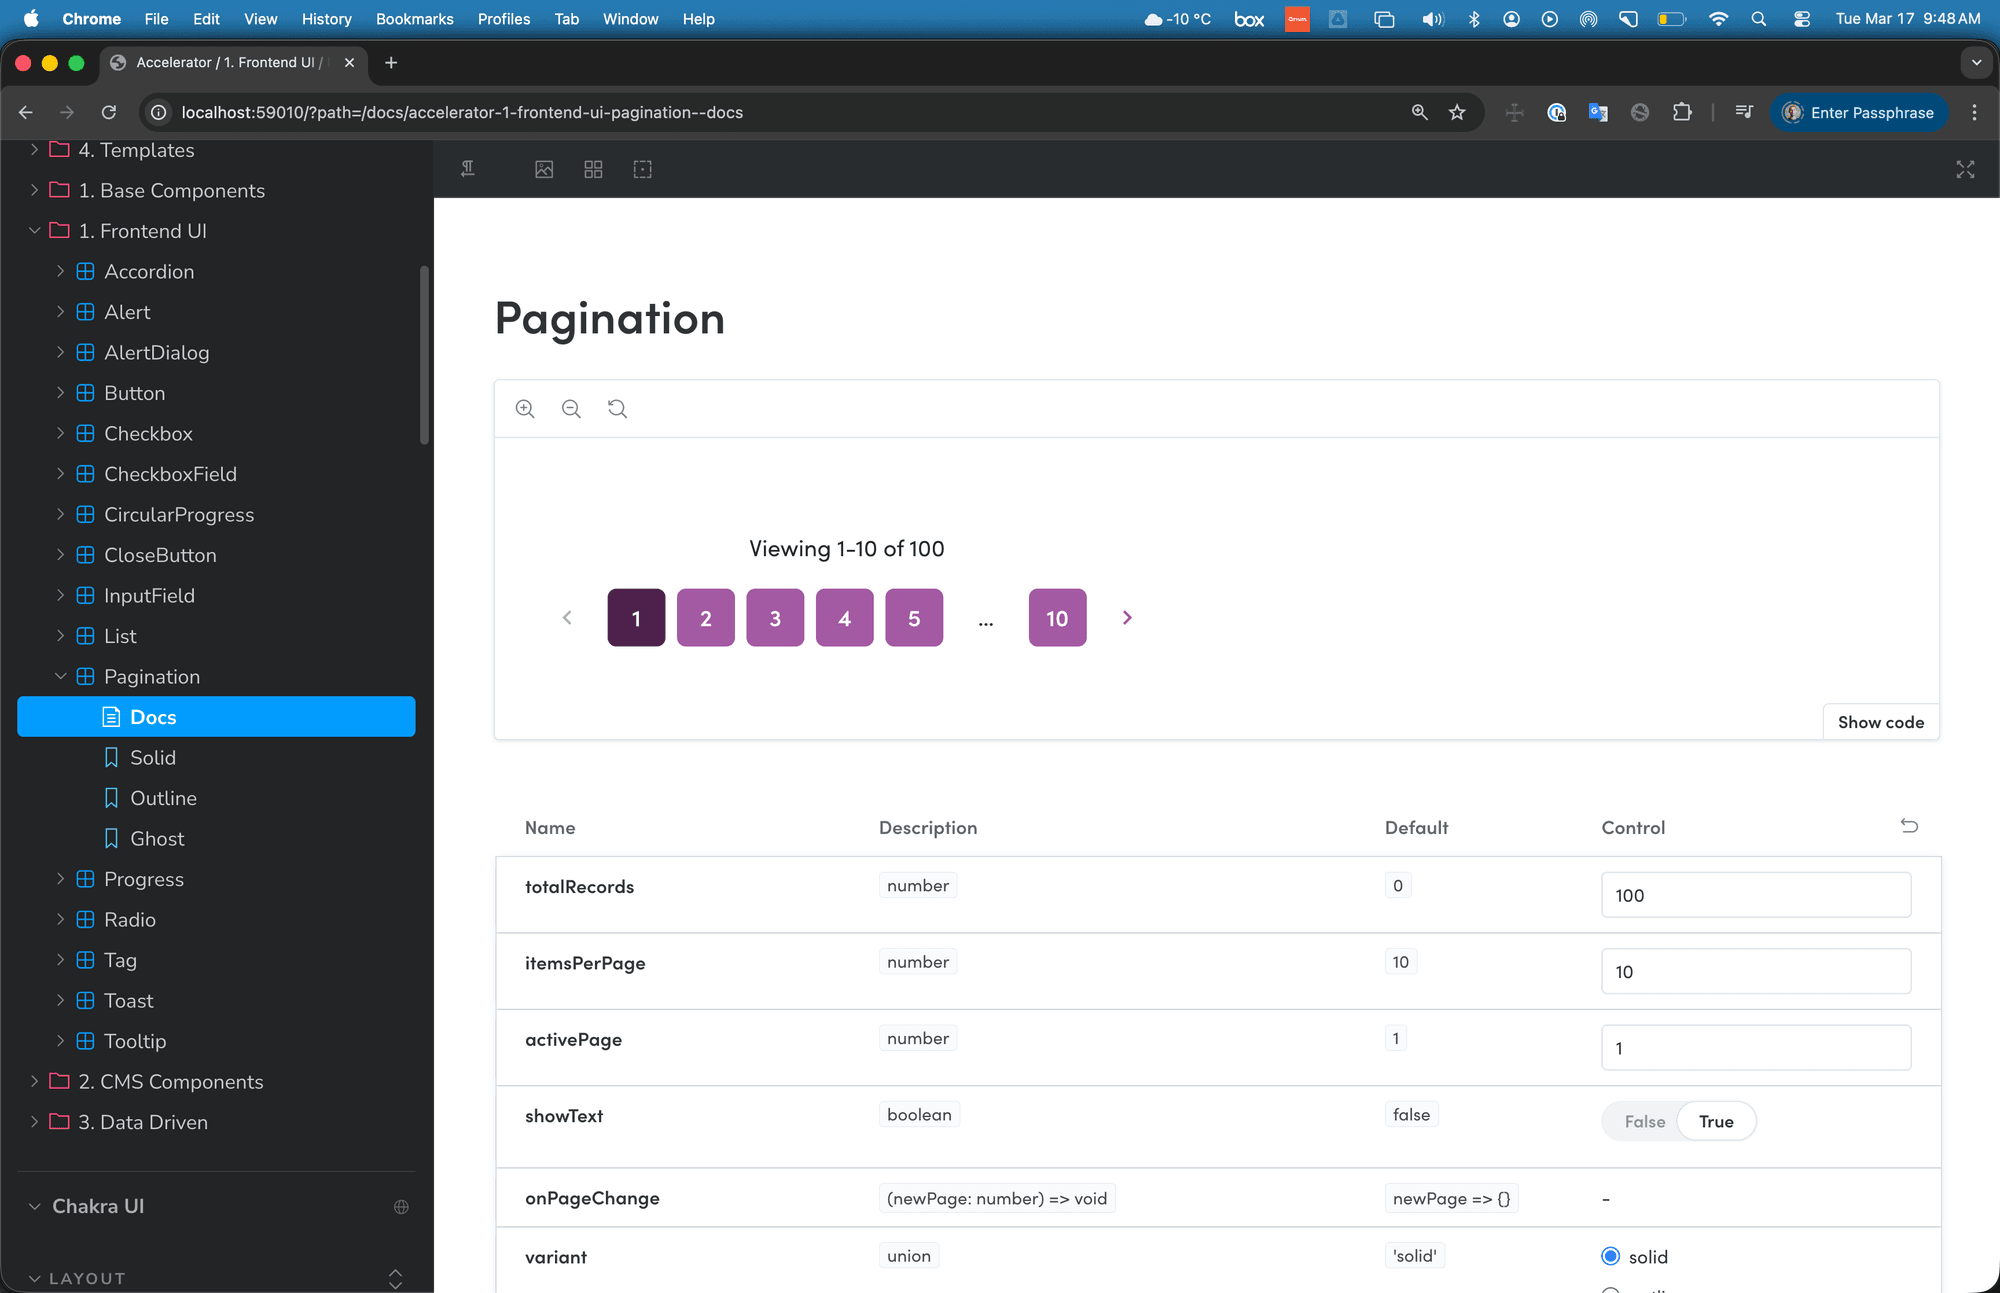The width and height of the screenshot is (2000, 1293).
Task: Select pagination page 3
Action: click(x=775, y=618)
